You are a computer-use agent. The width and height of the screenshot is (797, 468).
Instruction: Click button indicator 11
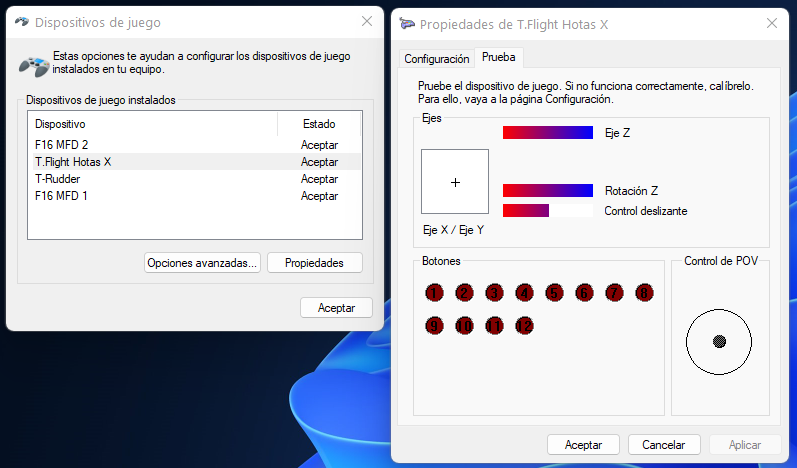click(x=494, y=326)
